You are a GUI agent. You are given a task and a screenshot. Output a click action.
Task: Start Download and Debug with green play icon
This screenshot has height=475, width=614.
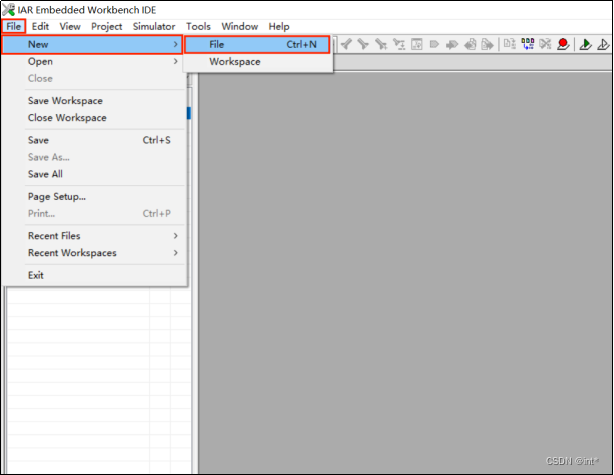coord(585,44)
